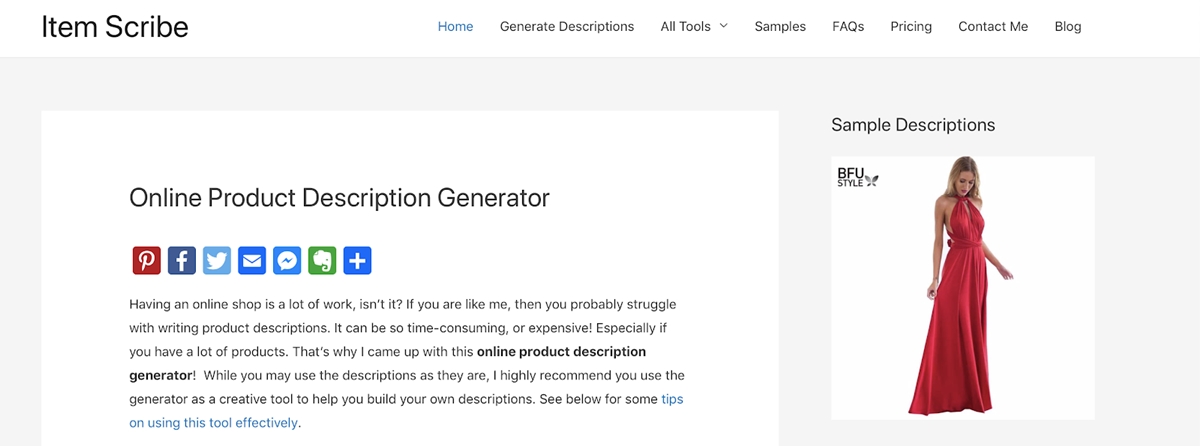Open the FAQs page
1200x446 pixels.
click(x=848, y=26)
